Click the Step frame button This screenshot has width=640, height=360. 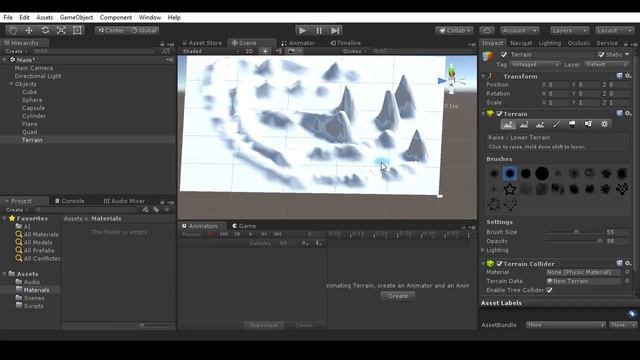[335, 31]
